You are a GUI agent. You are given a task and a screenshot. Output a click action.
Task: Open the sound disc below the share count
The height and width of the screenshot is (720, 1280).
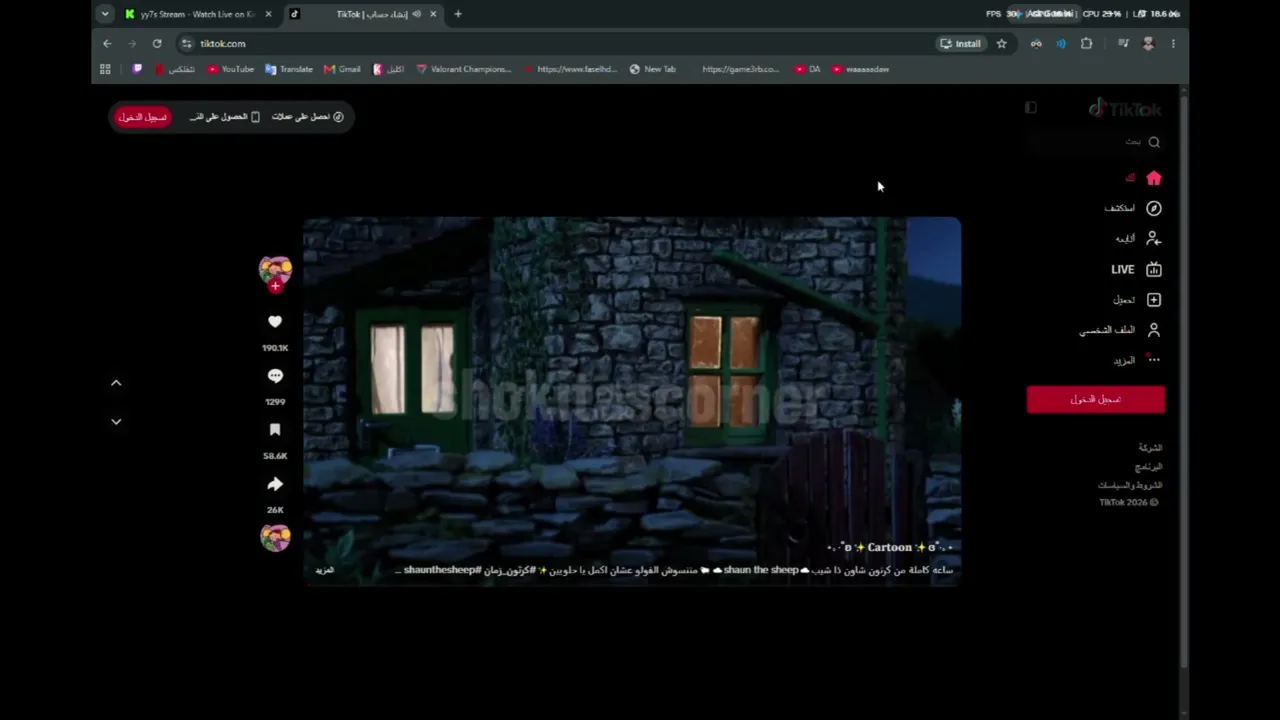coord(275,537)
